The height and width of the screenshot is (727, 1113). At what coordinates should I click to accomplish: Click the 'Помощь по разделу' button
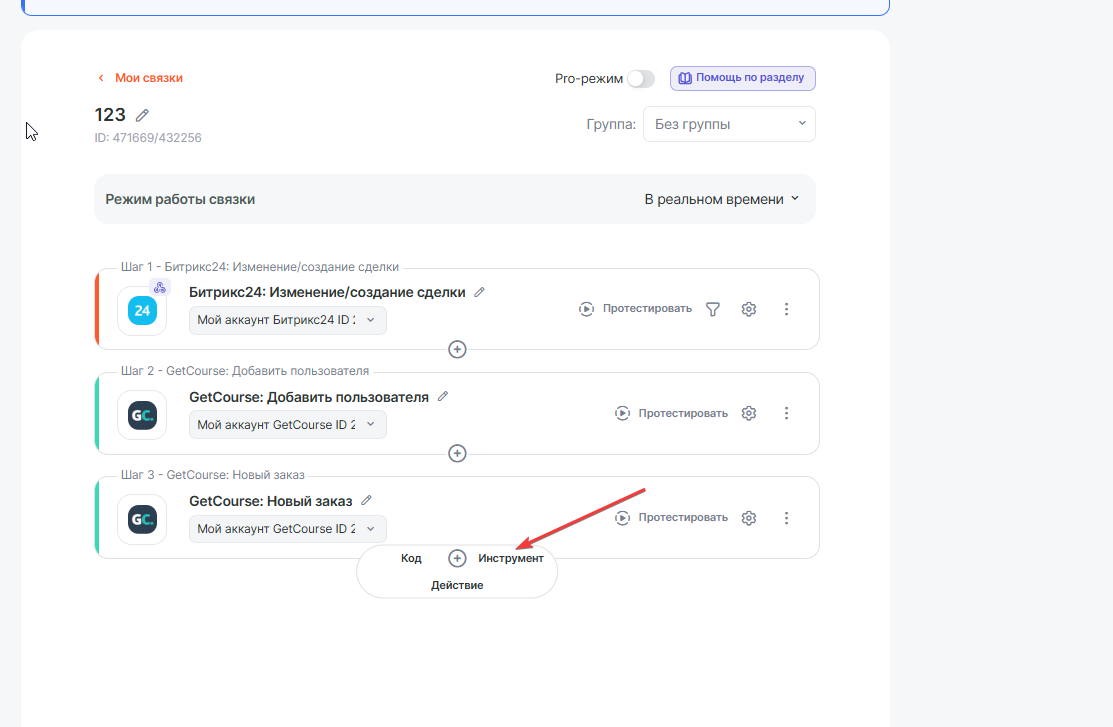click(x=742, y=78)
